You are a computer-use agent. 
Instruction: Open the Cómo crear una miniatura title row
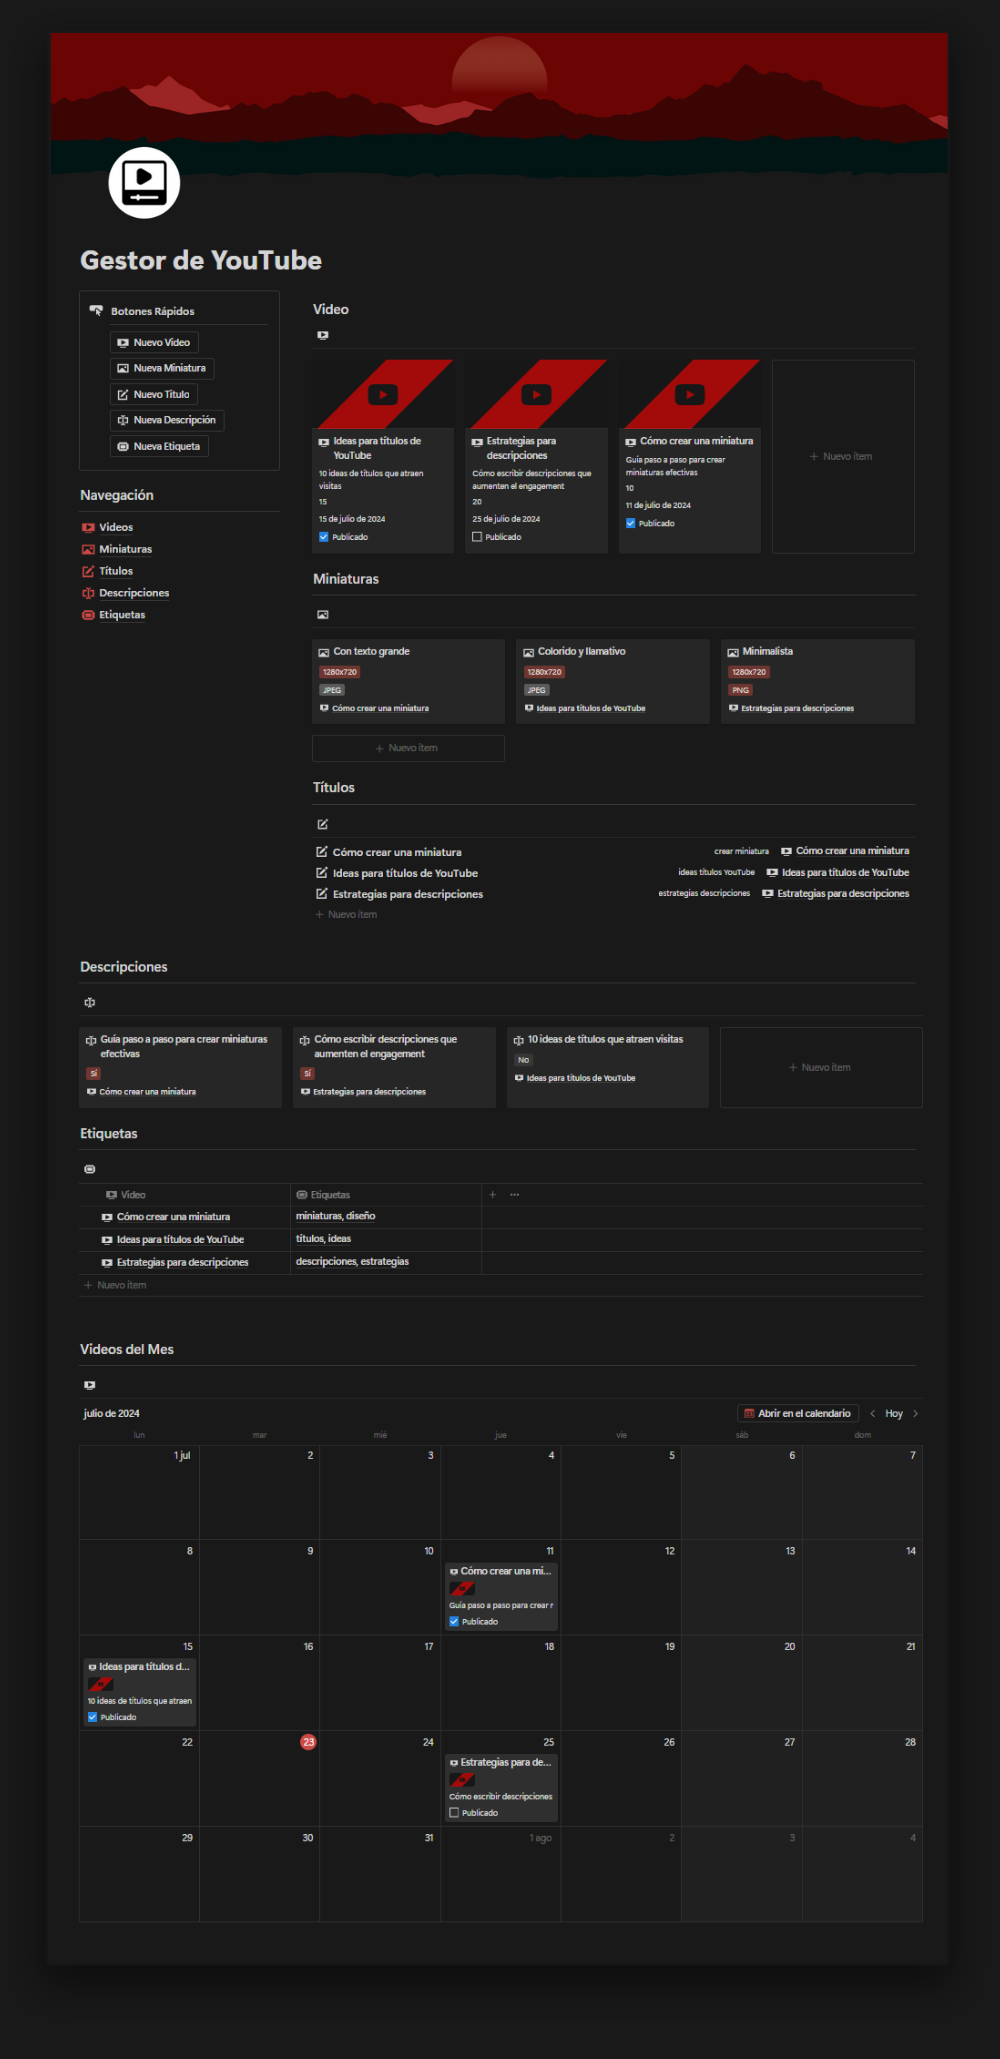[x=614, y=852]
